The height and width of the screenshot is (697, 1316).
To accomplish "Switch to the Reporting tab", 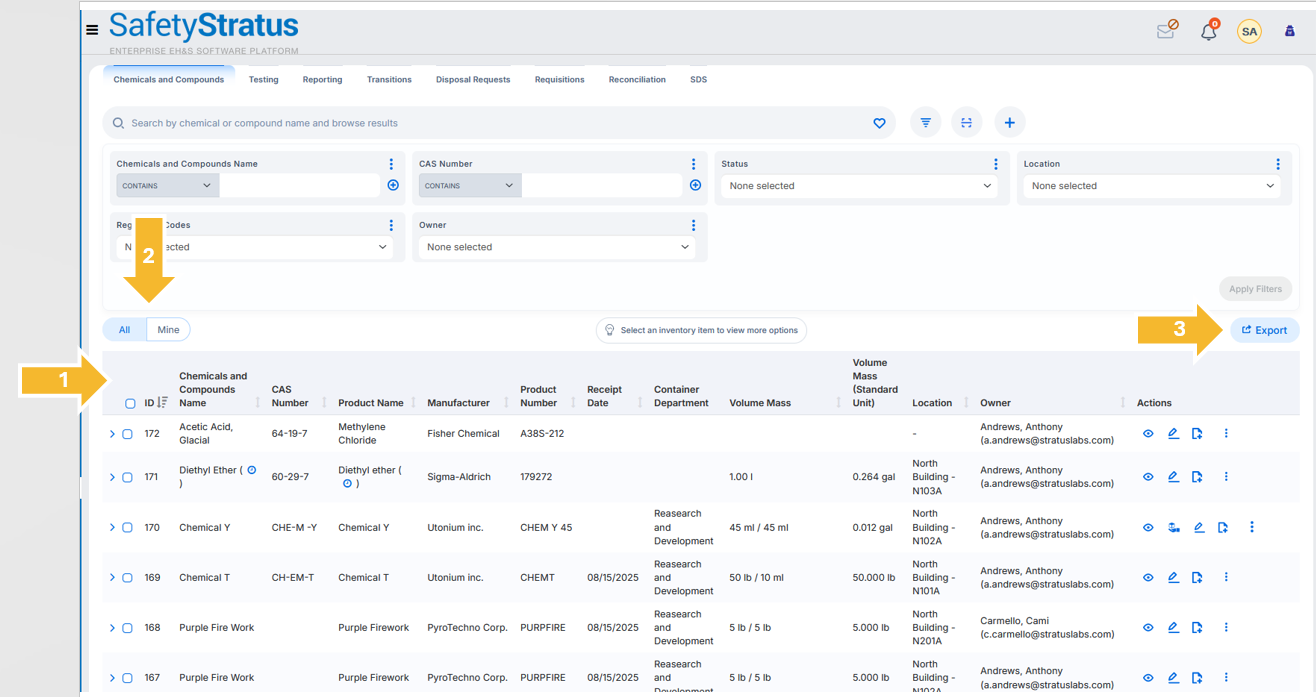I will tap(322, 79).
